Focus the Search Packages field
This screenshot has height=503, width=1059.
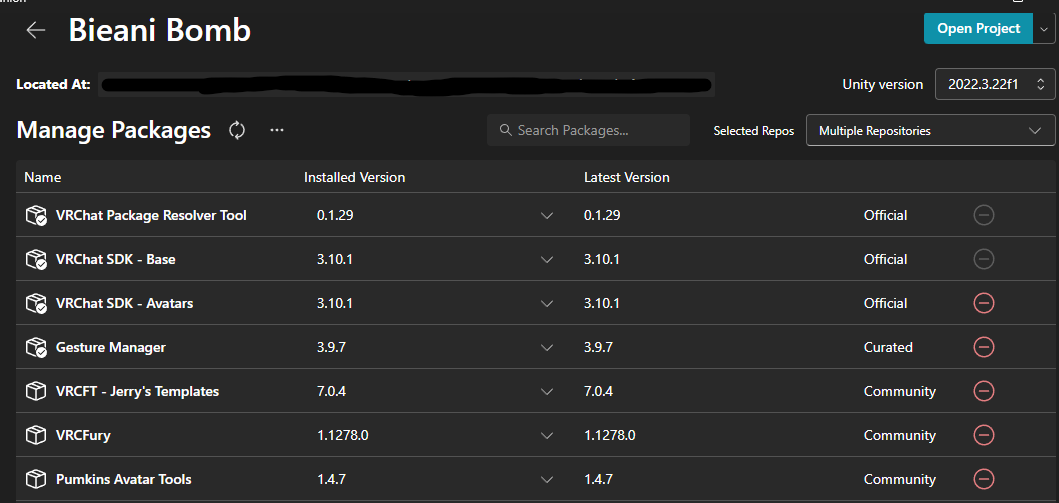597,131
